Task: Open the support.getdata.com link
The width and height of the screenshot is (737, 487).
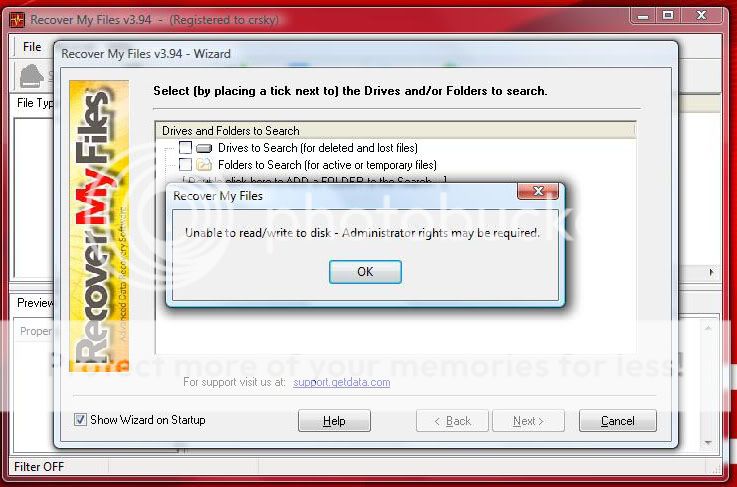Action: [x=342, y=382]
